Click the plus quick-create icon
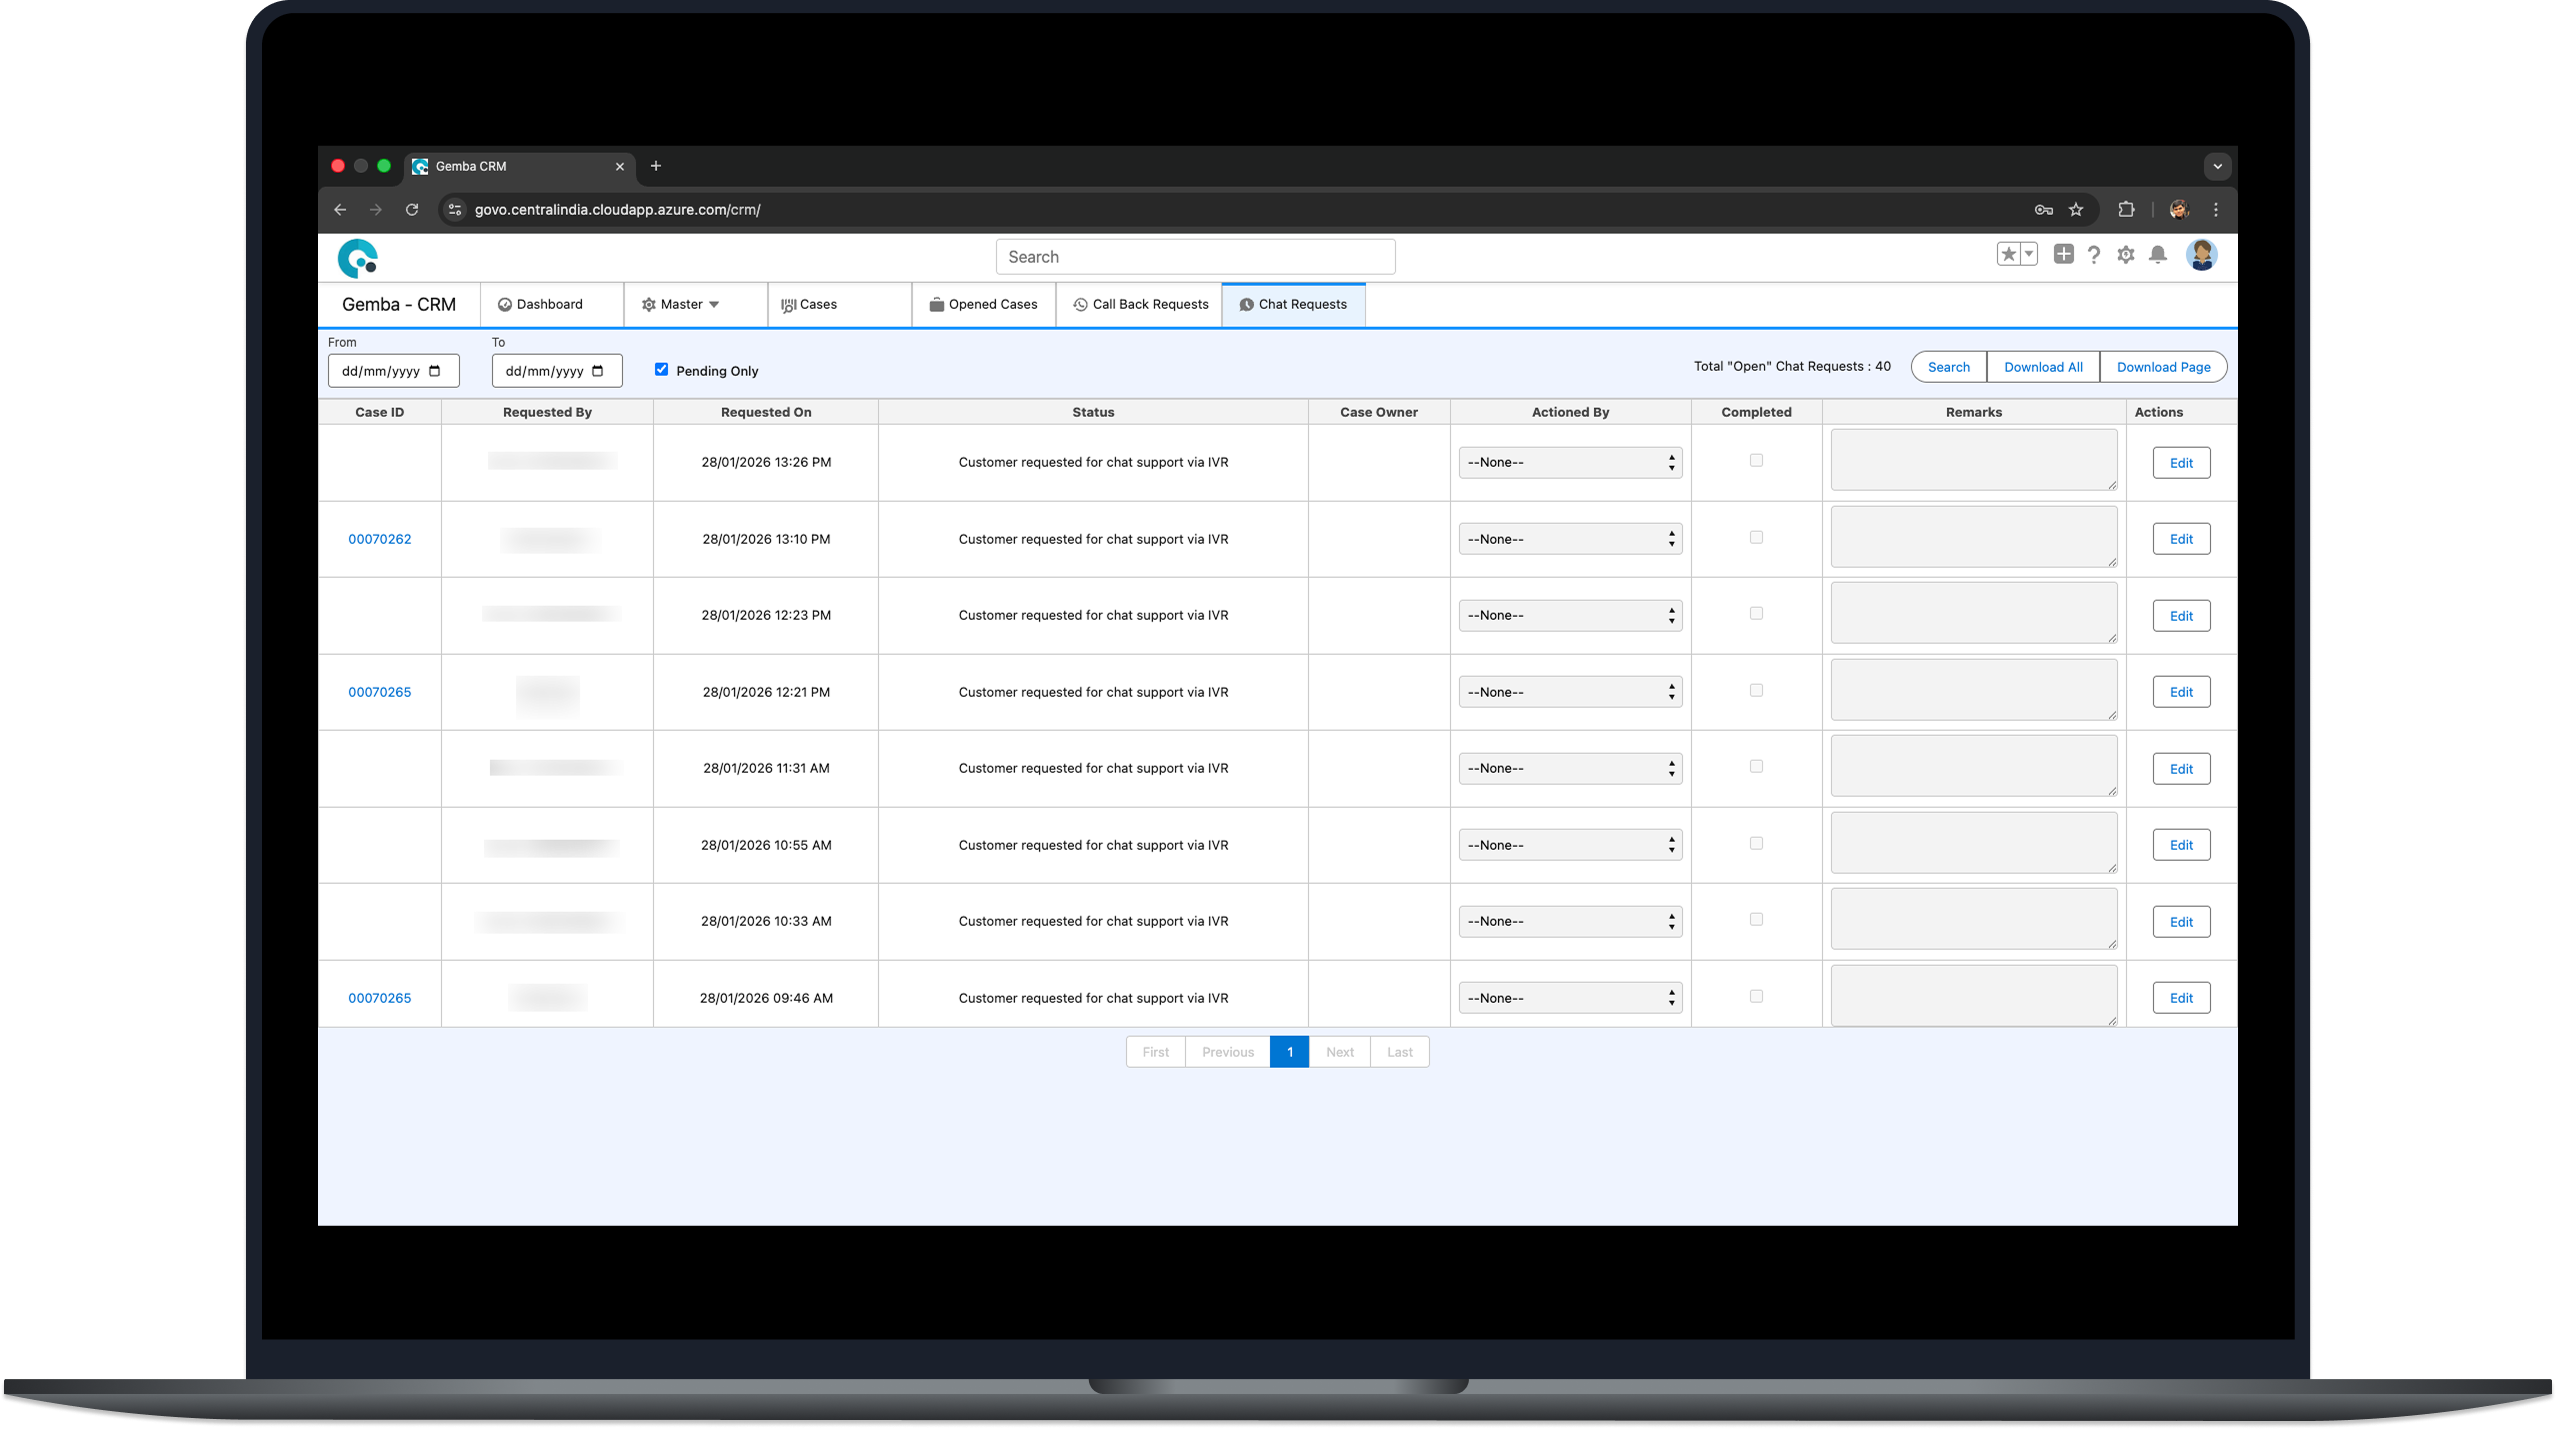2556x1429 pixels. pos(2063,254)
